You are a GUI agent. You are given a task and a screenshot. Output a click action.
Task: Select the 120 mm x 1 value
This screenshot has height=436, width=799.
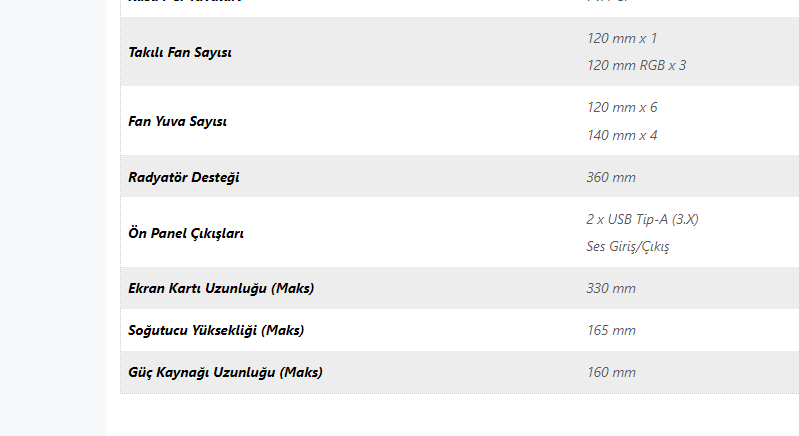(x=622, y=38)
